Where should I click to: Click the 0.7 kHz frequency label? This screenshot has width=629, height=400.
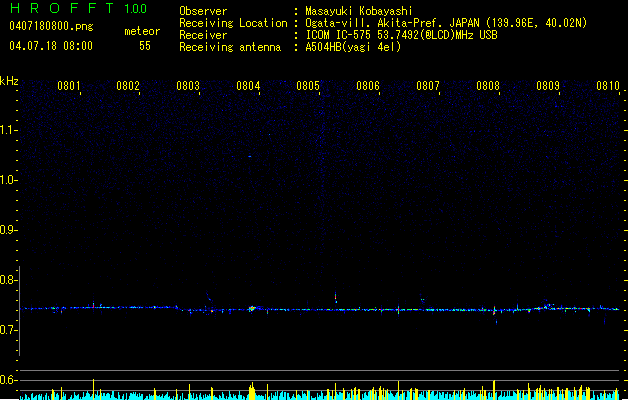pos(8,330)
